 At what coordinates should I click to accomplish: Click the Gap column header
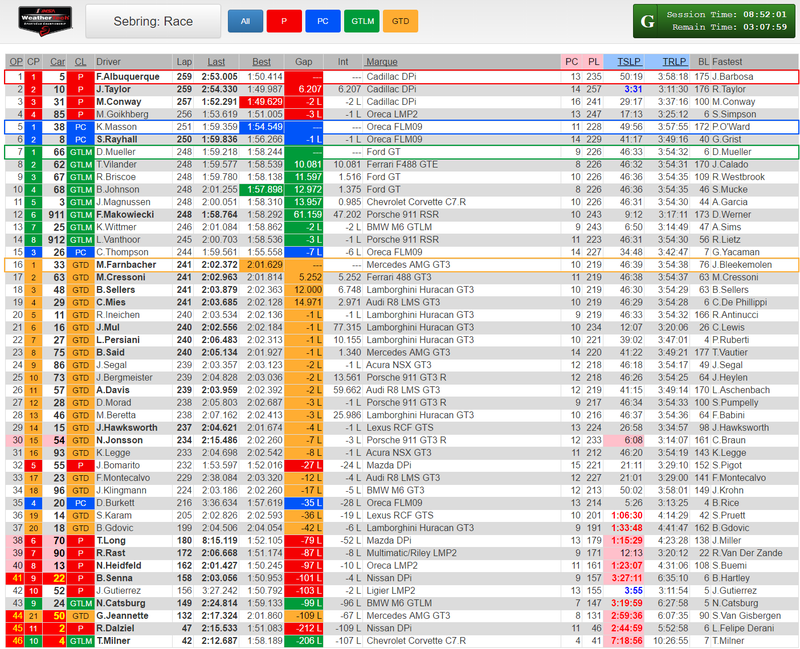pyautogui.click(x=304, y=62)
